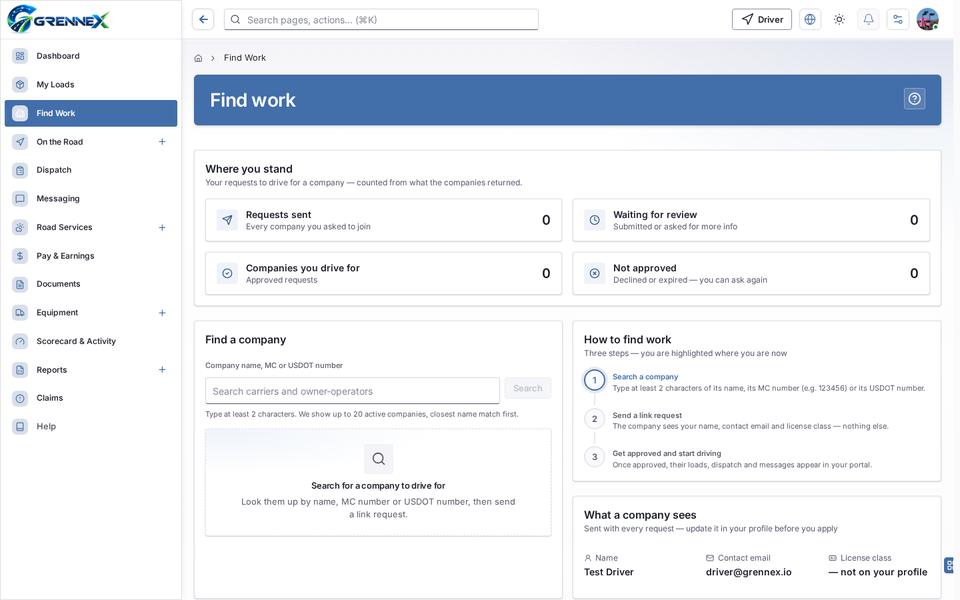Open Dispatch in the sidebar
This screenshot has width=960, height=600.
91,170
